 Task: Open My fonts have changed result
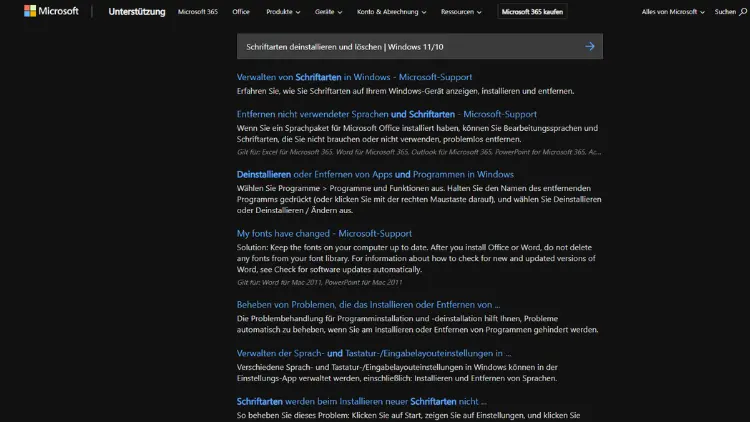pos(324,233)
